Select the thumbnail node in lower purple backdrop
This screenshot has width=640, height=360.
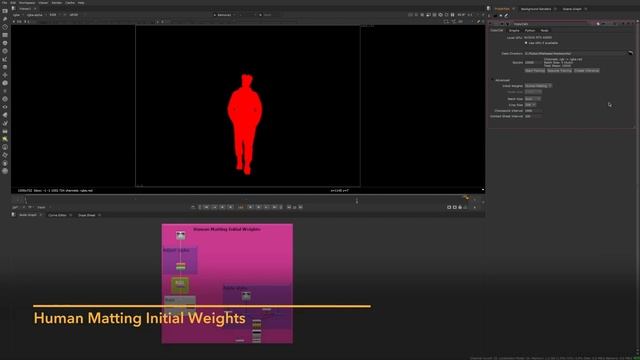(x=246, y=296)
